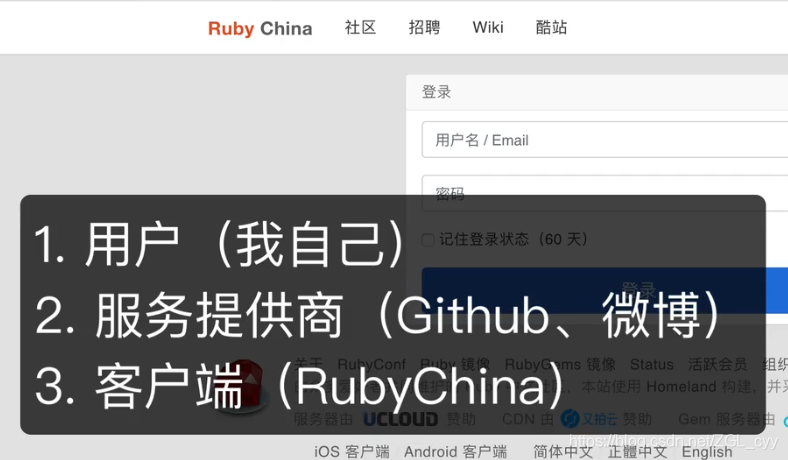
Task: Open the RubyGems 镜像 footer link
Action: [560, 364]
